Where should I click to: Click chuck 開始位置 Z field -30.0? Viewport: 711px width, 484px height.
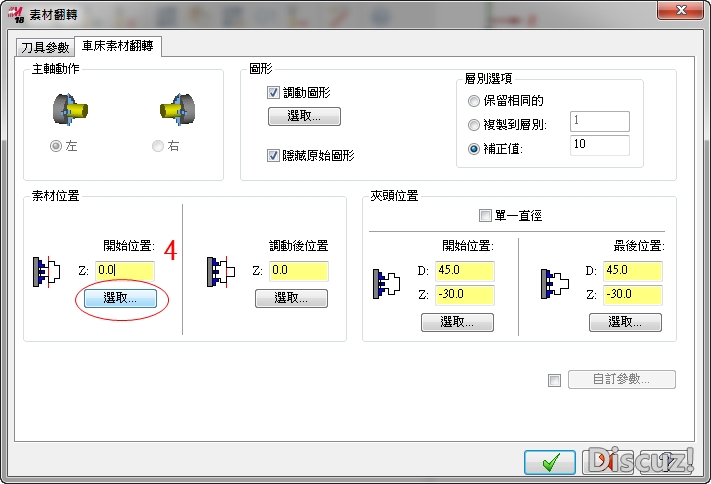pyautogui.click(x=465, y=295)
